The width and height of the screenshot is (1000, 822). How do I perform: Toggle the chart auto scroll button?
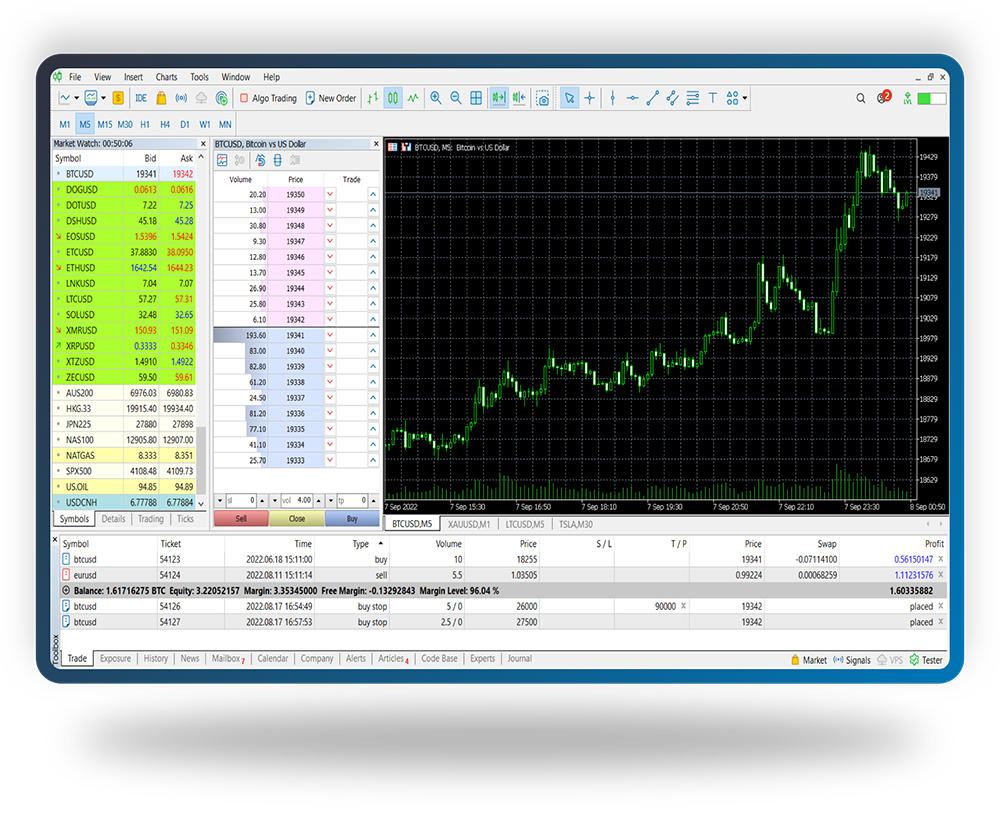[x=497, y=98]
